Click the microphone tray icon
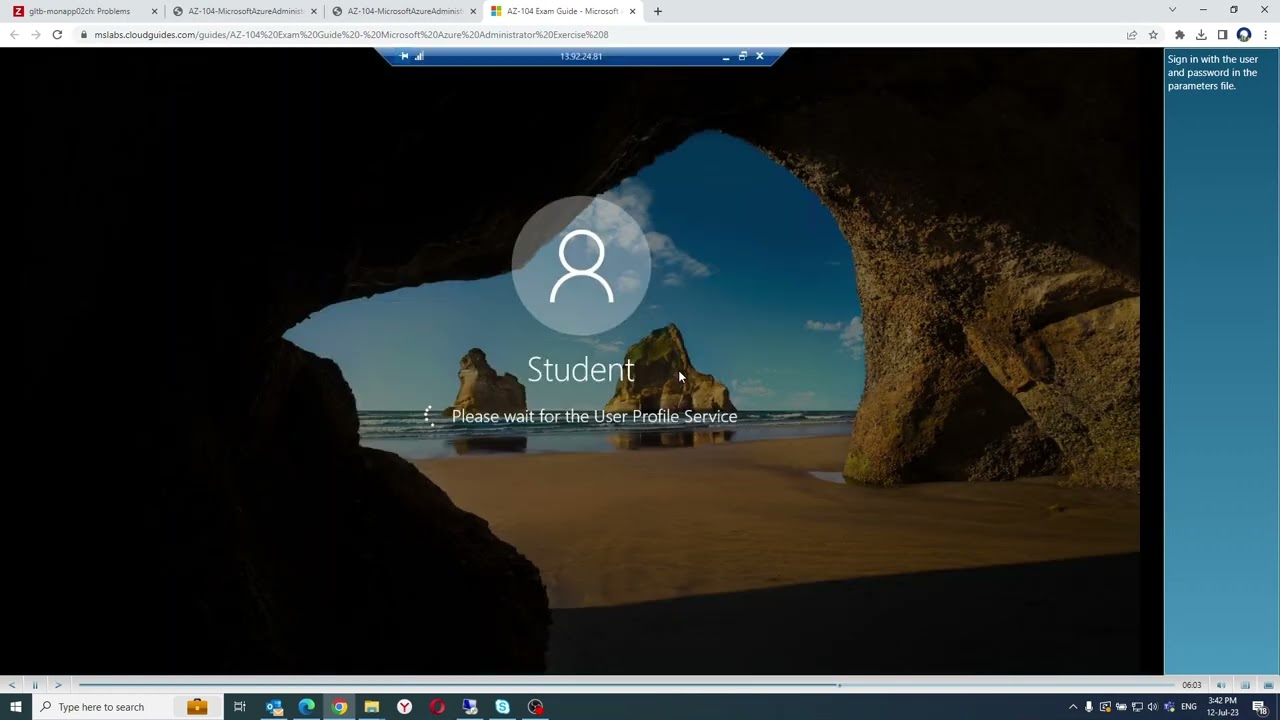Viewport: 1280px width, 720px height. (1089, 707)
